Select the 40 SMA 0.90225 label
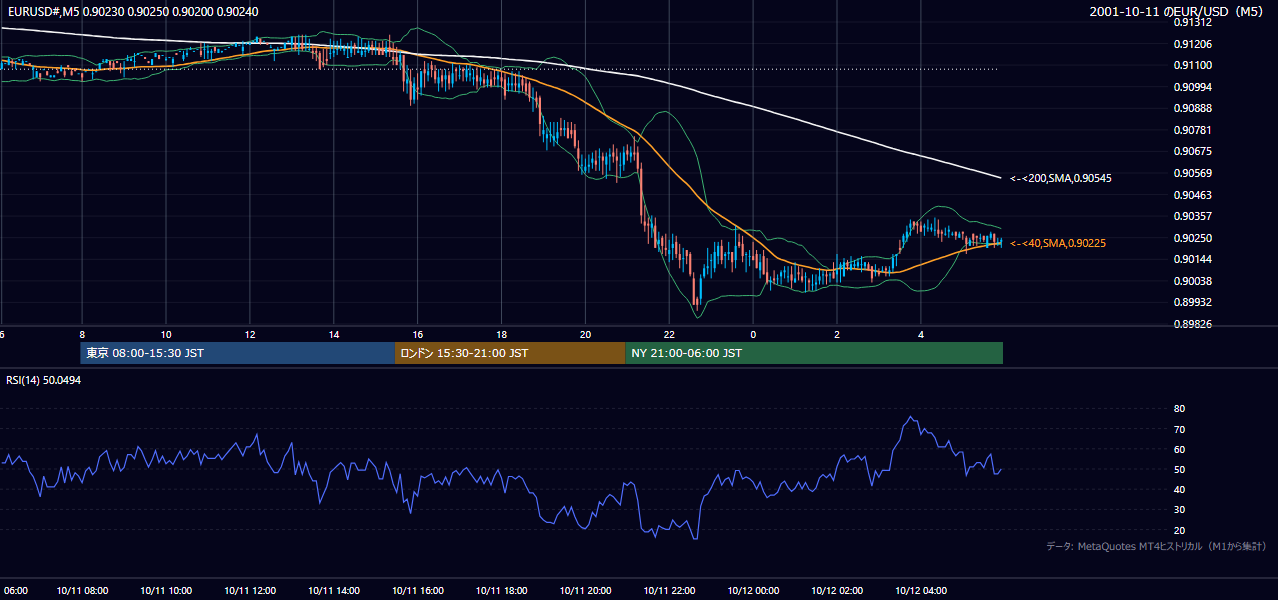This screenshot has width=1278, height=600. pyautogui.click(x=1058, y=243)
